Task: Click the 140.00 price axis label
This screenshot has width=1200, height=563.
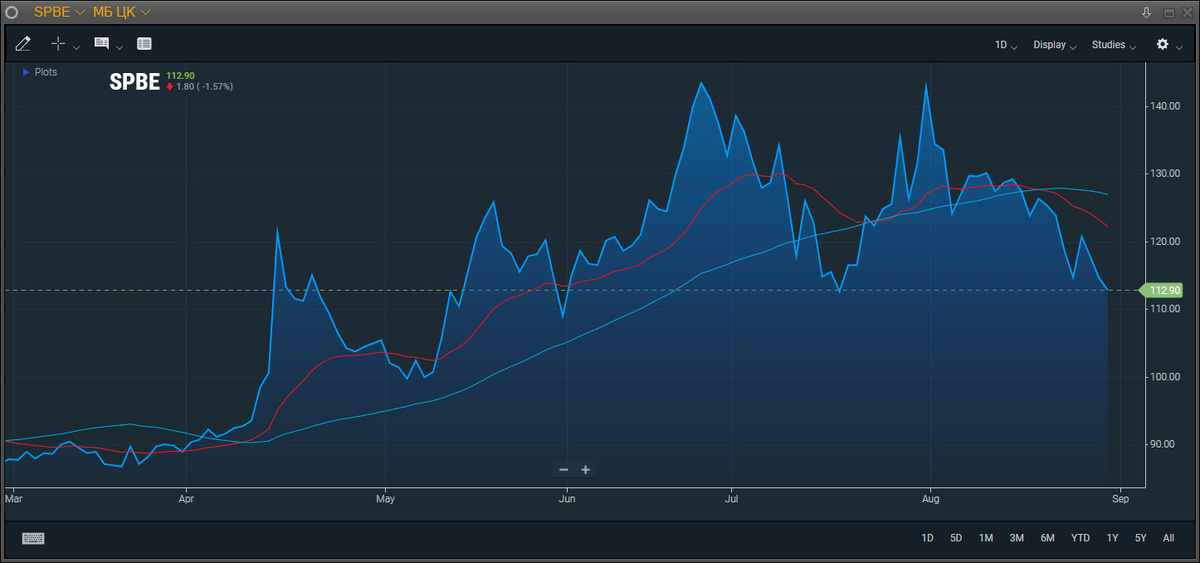Action: tap(1167, 106)
